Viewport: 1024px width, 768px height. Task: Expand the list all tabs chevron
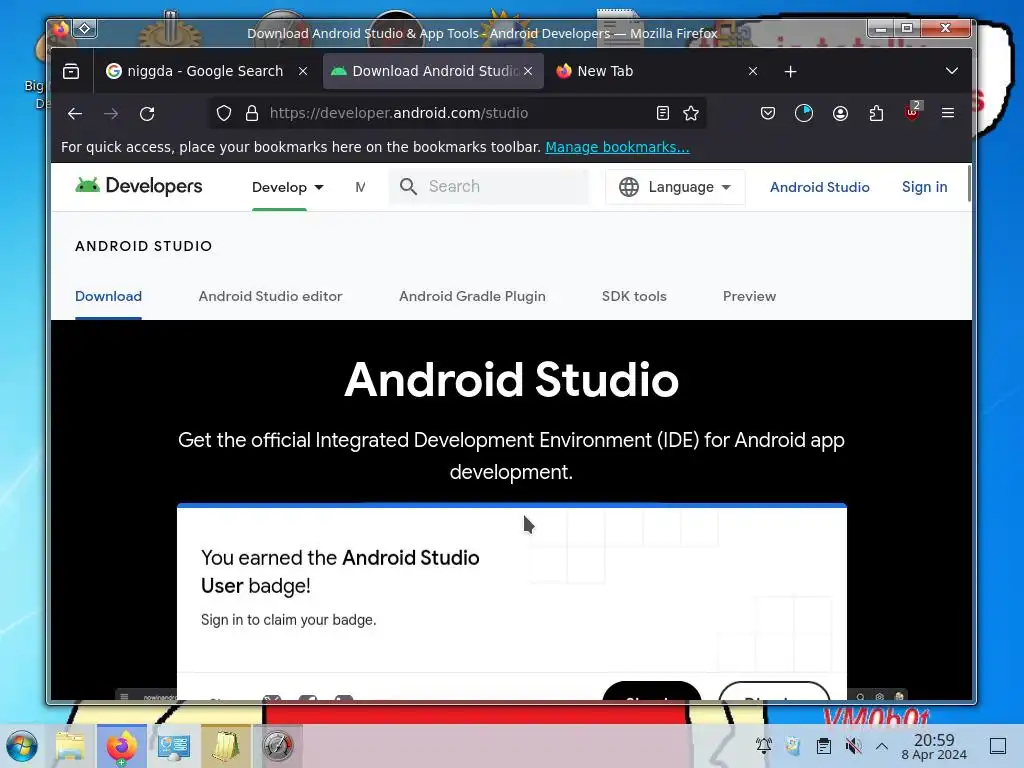[x=952, y=71]
